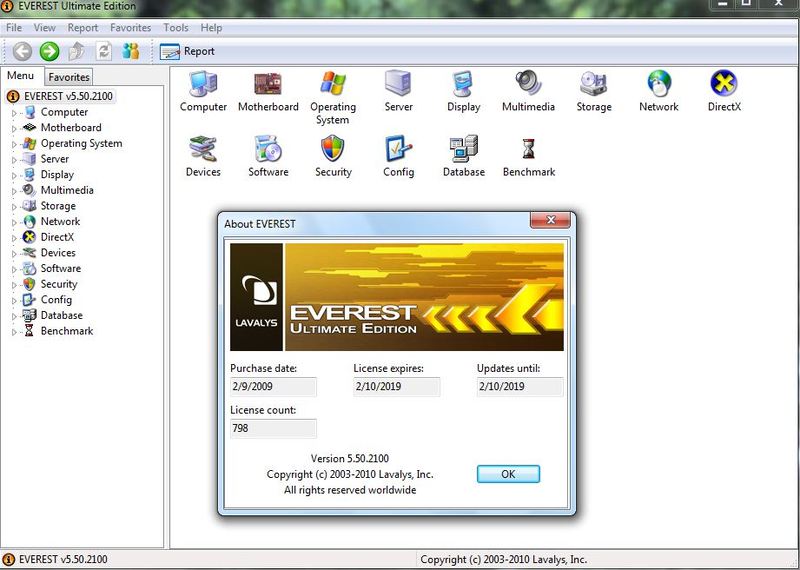Expand the Software tree node
The height and width of the screenshot is (570, 800).
click(14, 269)
